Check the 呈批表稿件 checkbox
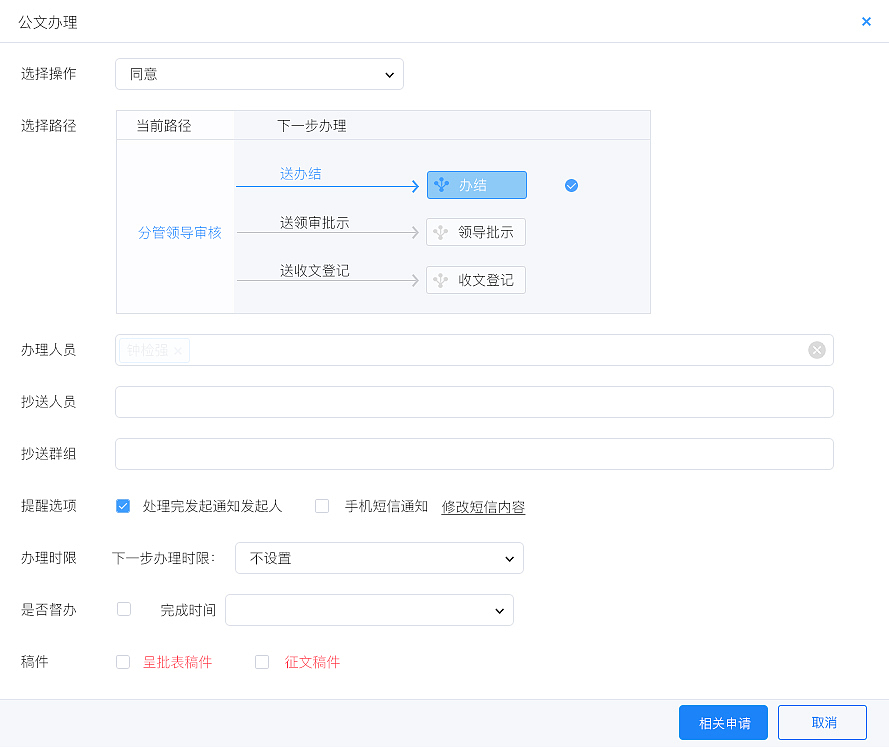 (x=123, y=662)
